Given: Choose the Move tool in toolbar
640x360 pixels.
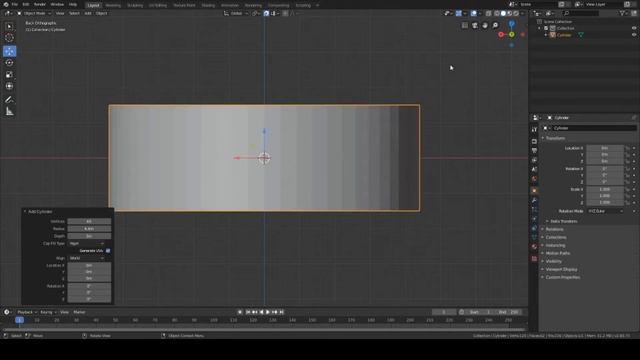Looking at the screenshot, I should [9, 51].
